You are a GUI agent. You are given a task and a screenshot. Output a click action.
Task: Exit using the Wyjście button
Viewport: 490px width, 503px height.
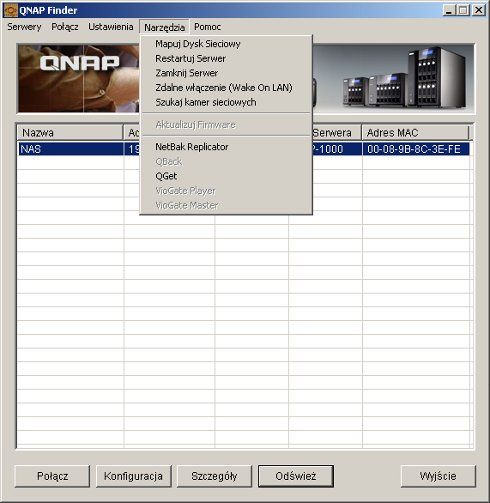point(438,476)
